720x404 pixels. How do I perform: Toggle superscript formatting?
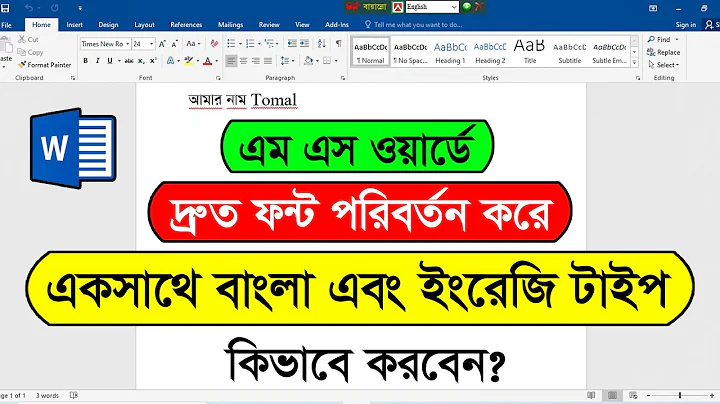(x=153, y=61)
